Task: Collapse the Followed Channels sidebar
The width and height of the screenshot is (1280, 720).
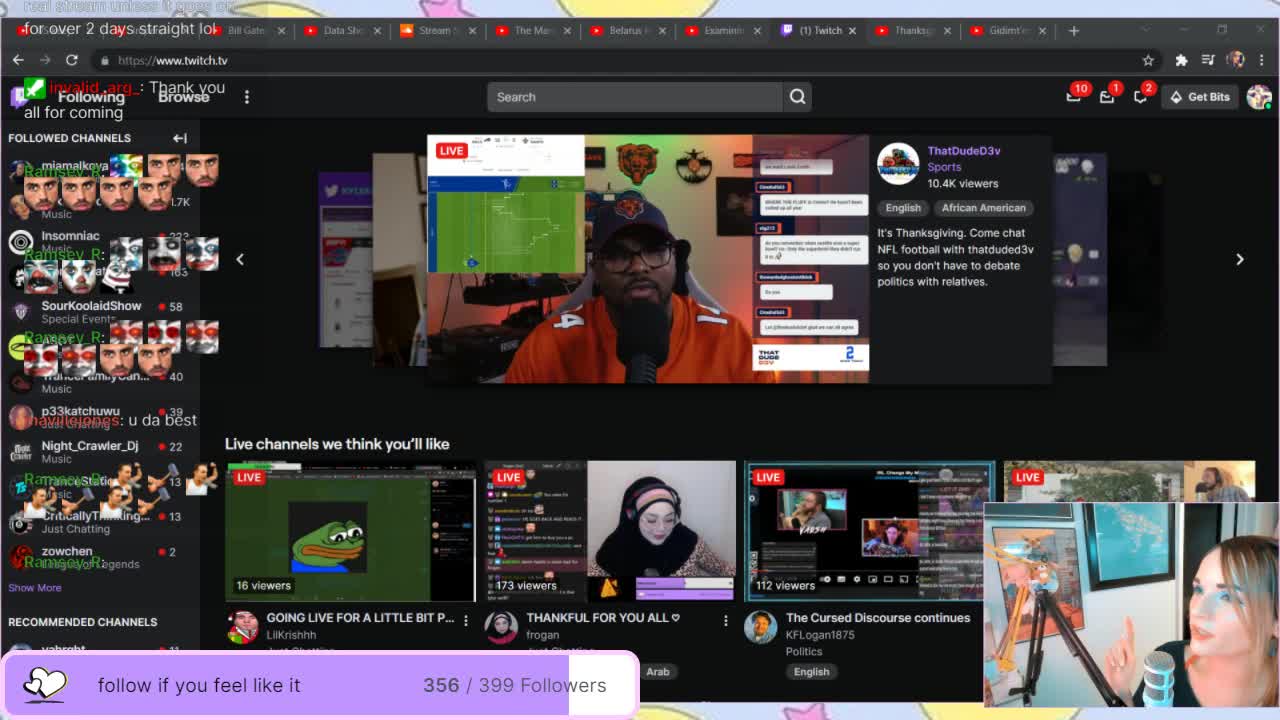Action: tap(180, 138)
